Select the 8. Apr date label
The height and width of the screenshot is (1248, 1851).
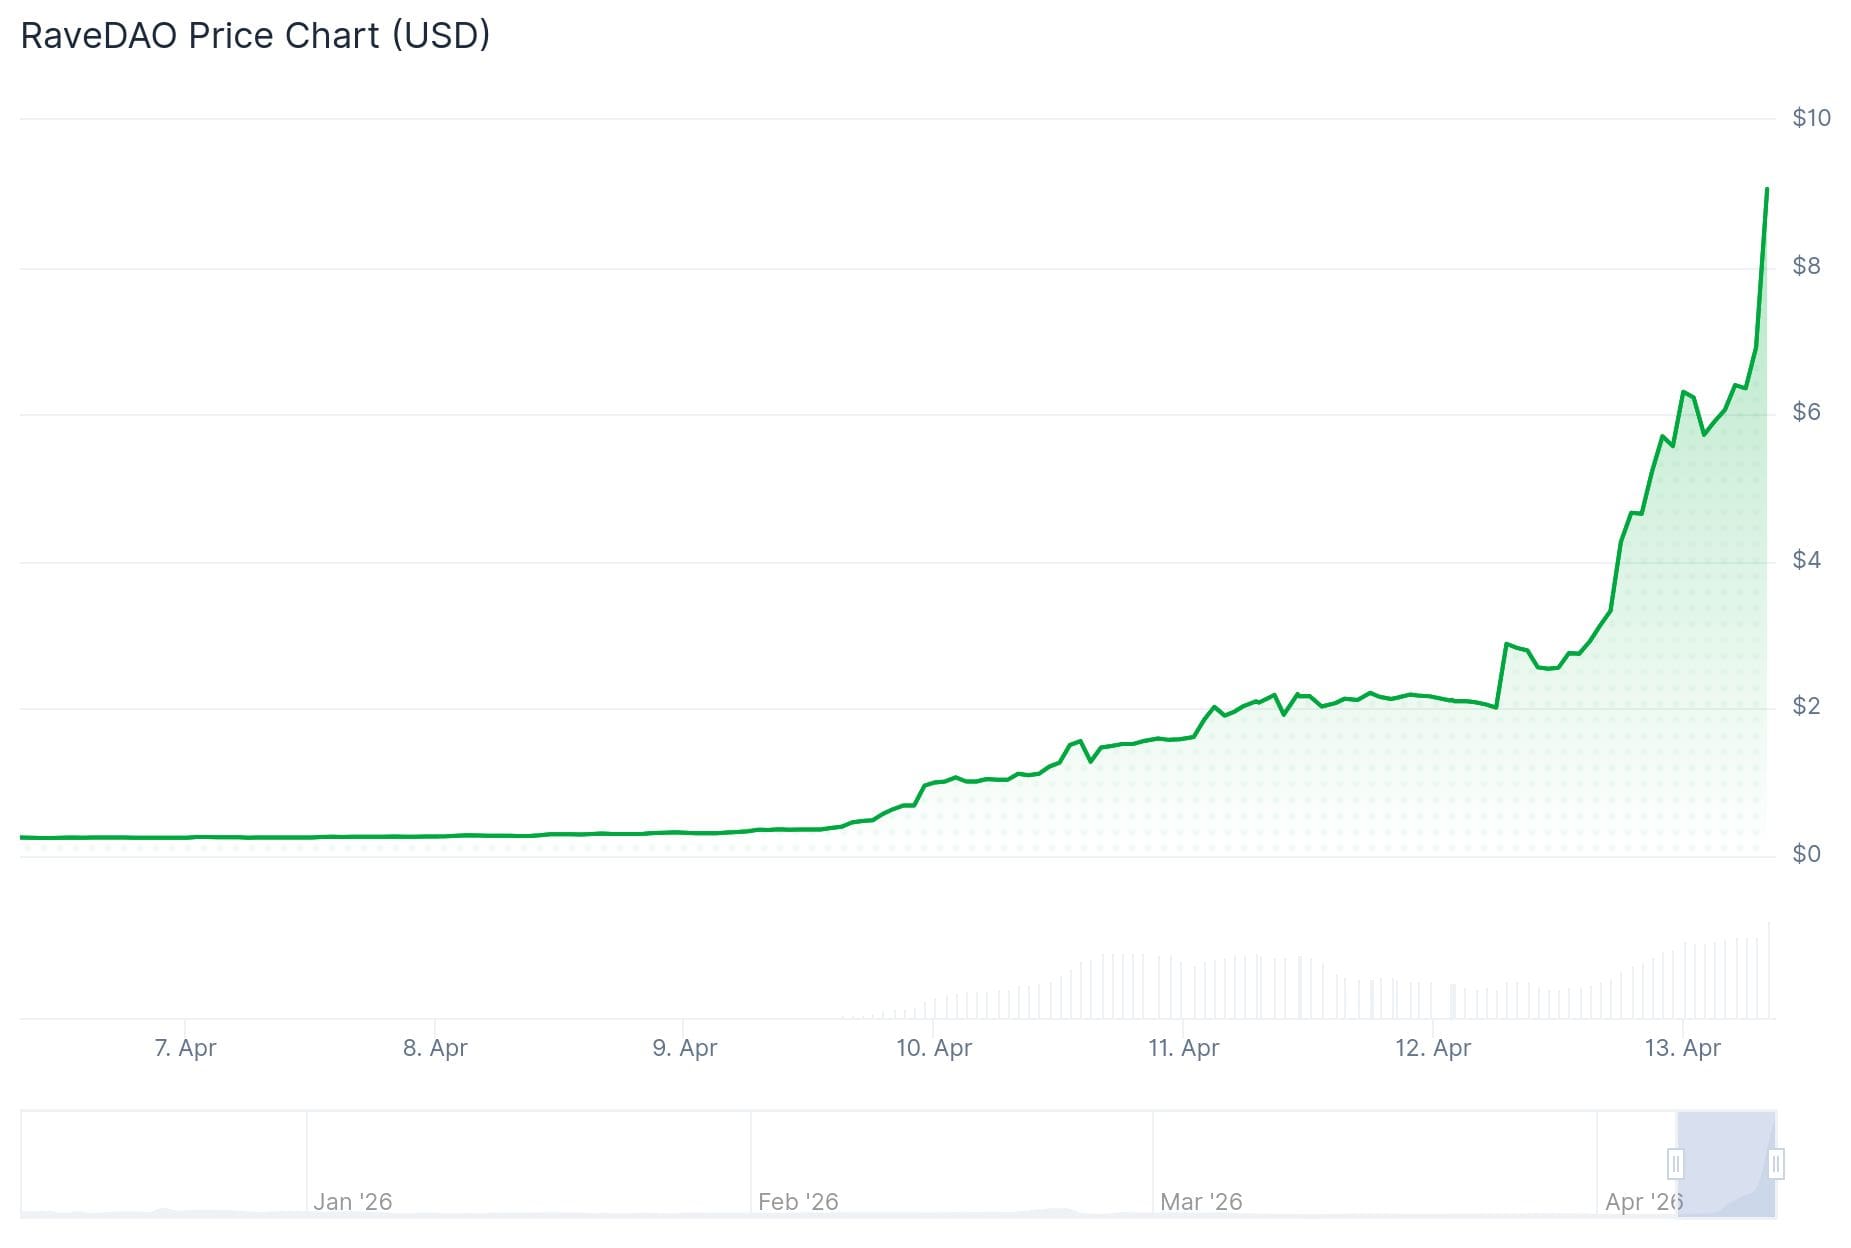coord(435,1048)
